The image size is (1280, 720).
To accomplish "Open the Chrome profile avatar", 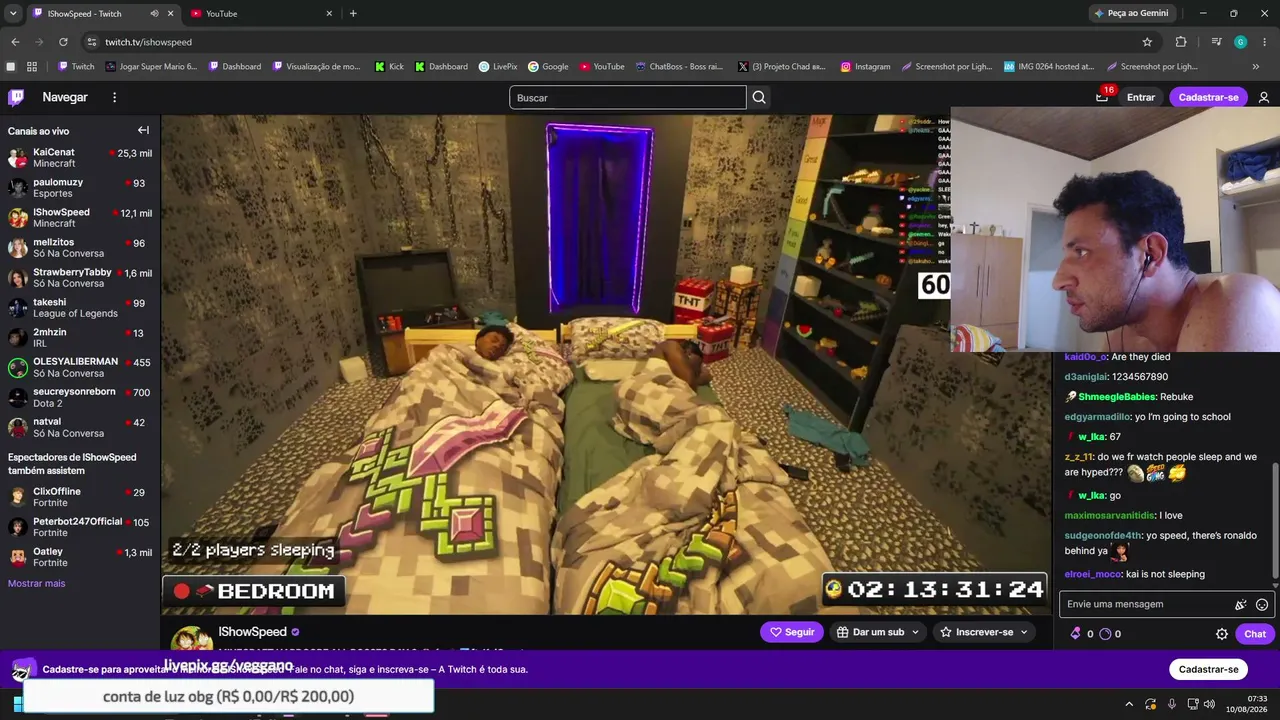I will pos(1240,42).
